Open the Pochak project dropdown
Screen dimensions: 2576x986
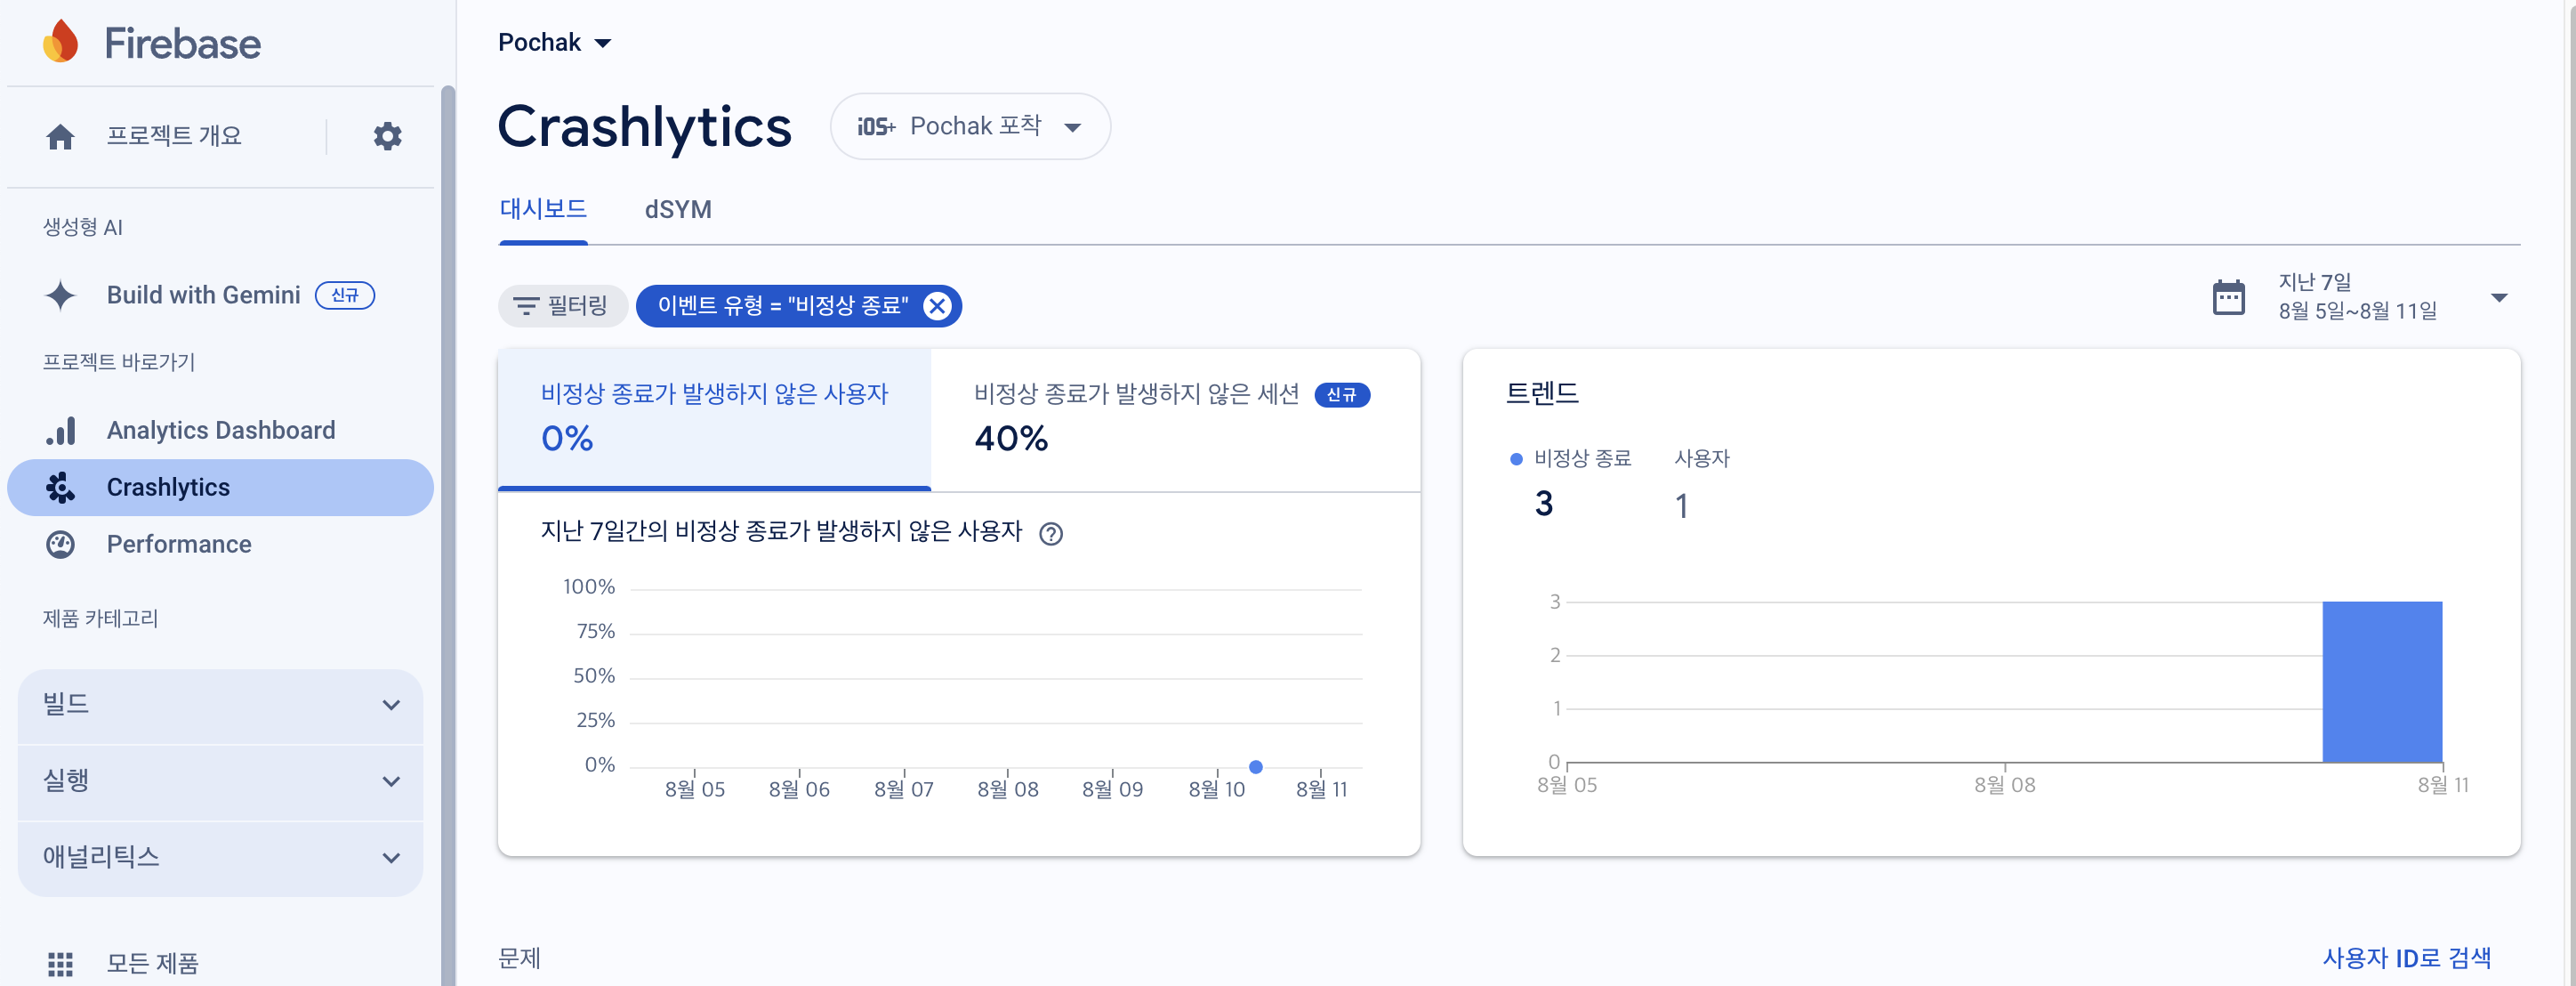pos(555,42)
